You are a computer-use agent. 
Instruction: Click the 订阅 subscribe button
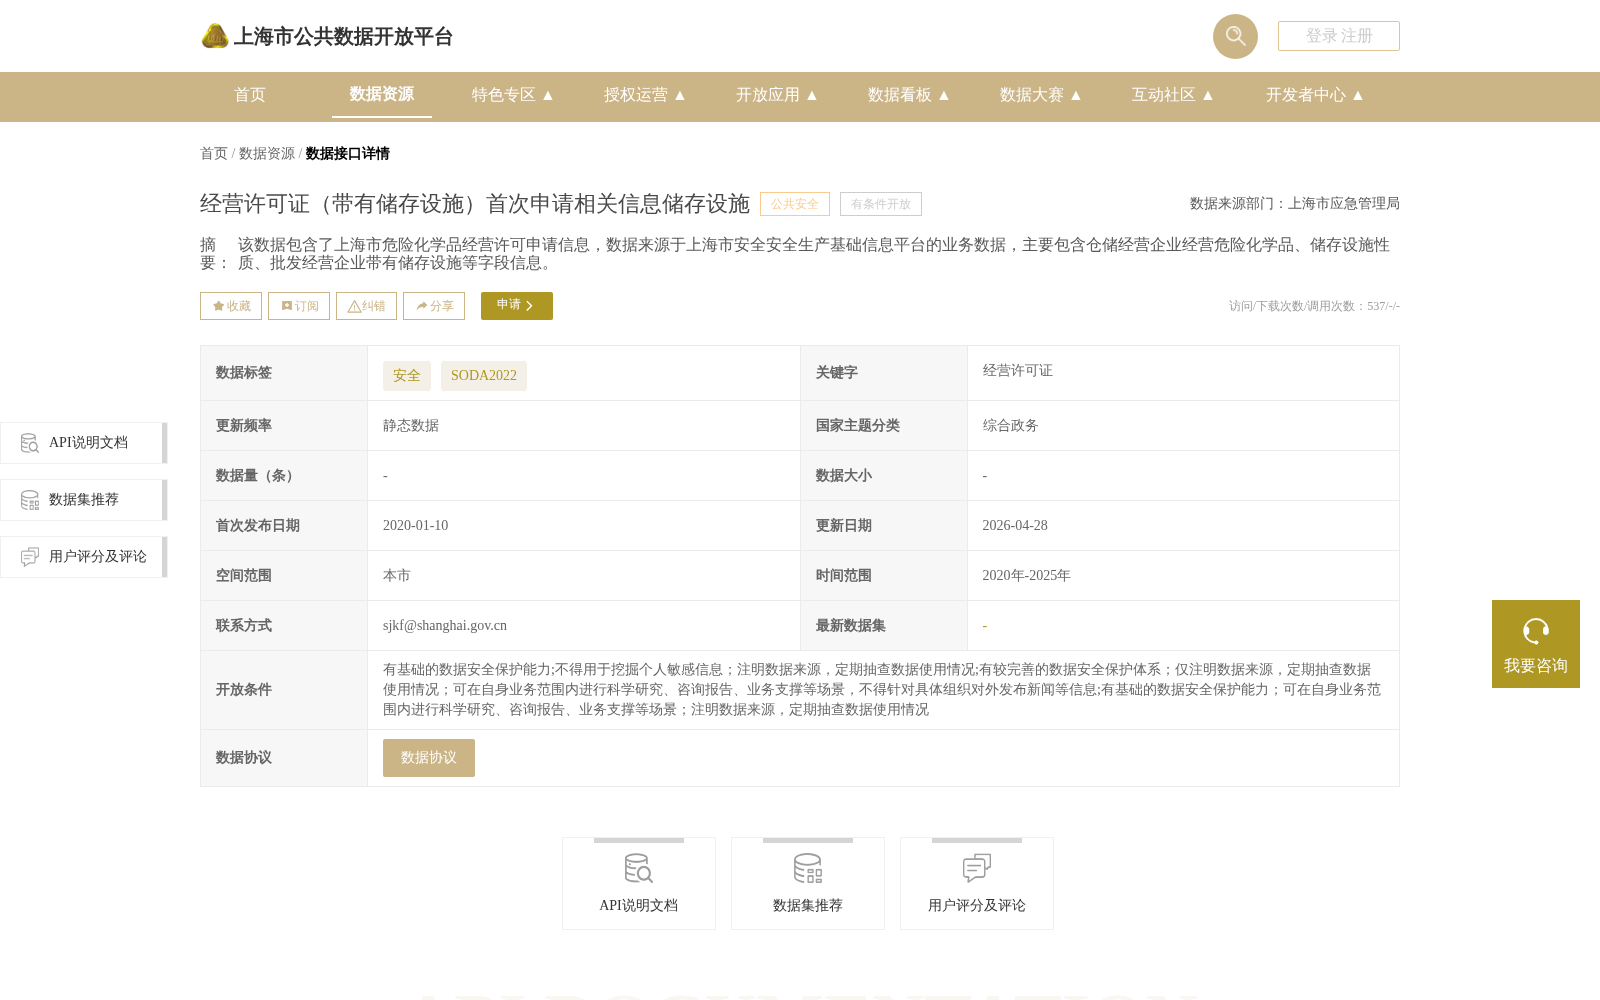pyautogui.click(x=299, y=306)
